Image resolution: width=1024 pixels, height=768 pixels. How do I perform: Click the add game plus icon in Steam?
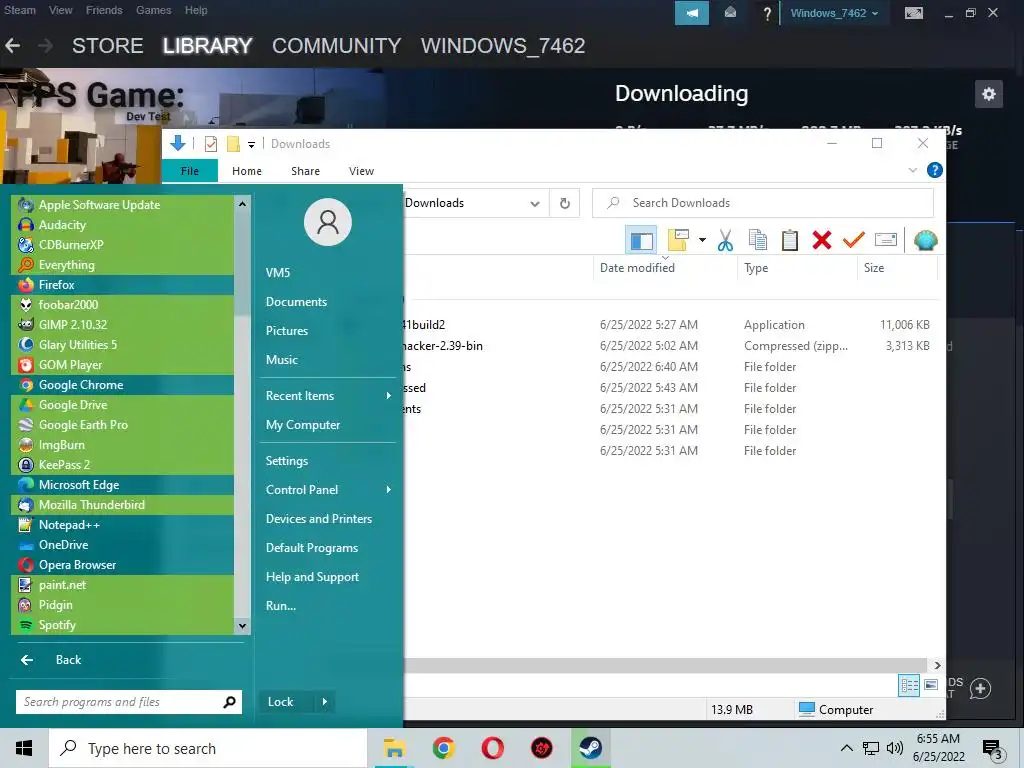point(980,688)
